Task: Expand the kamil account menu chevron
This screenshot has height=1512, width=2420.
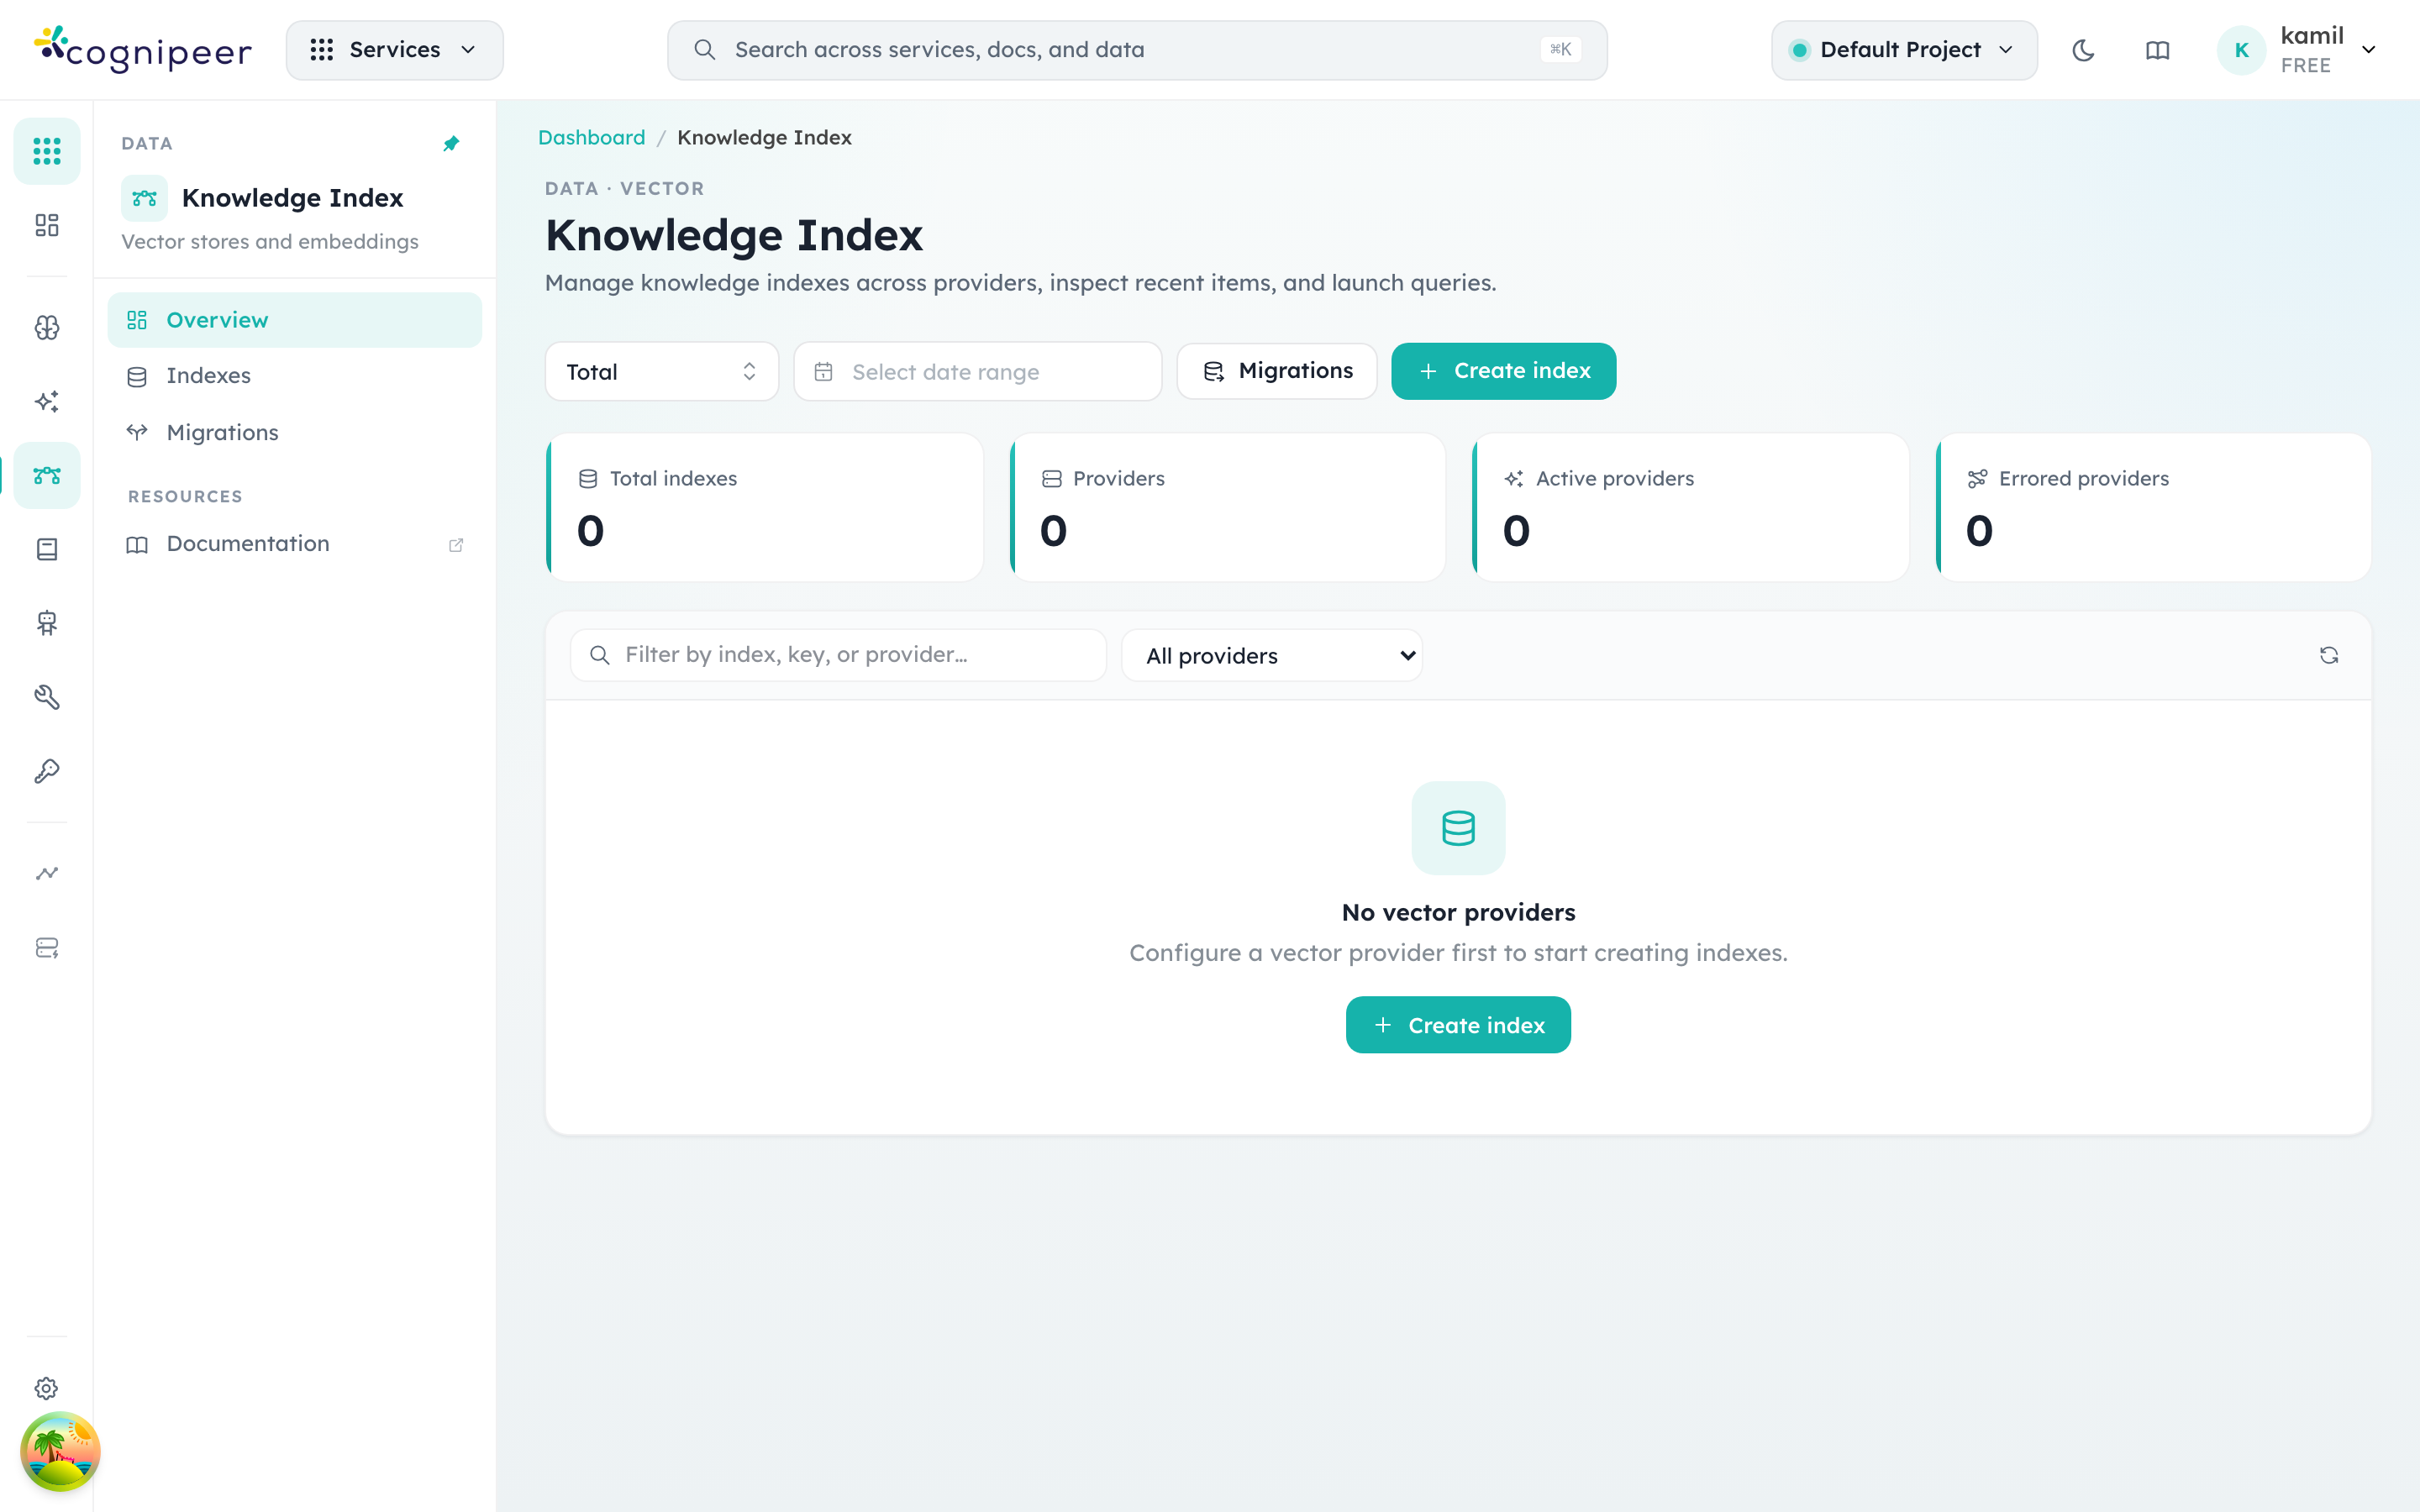Action: coord(2369,50)
